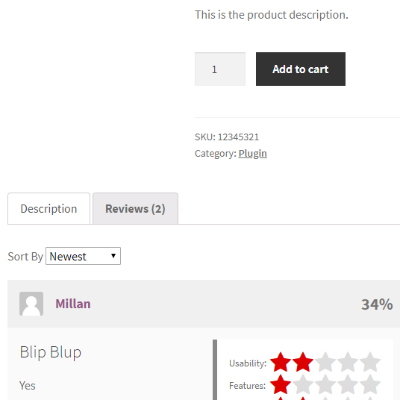Click the quantity input field

click(x=220, y=69)
